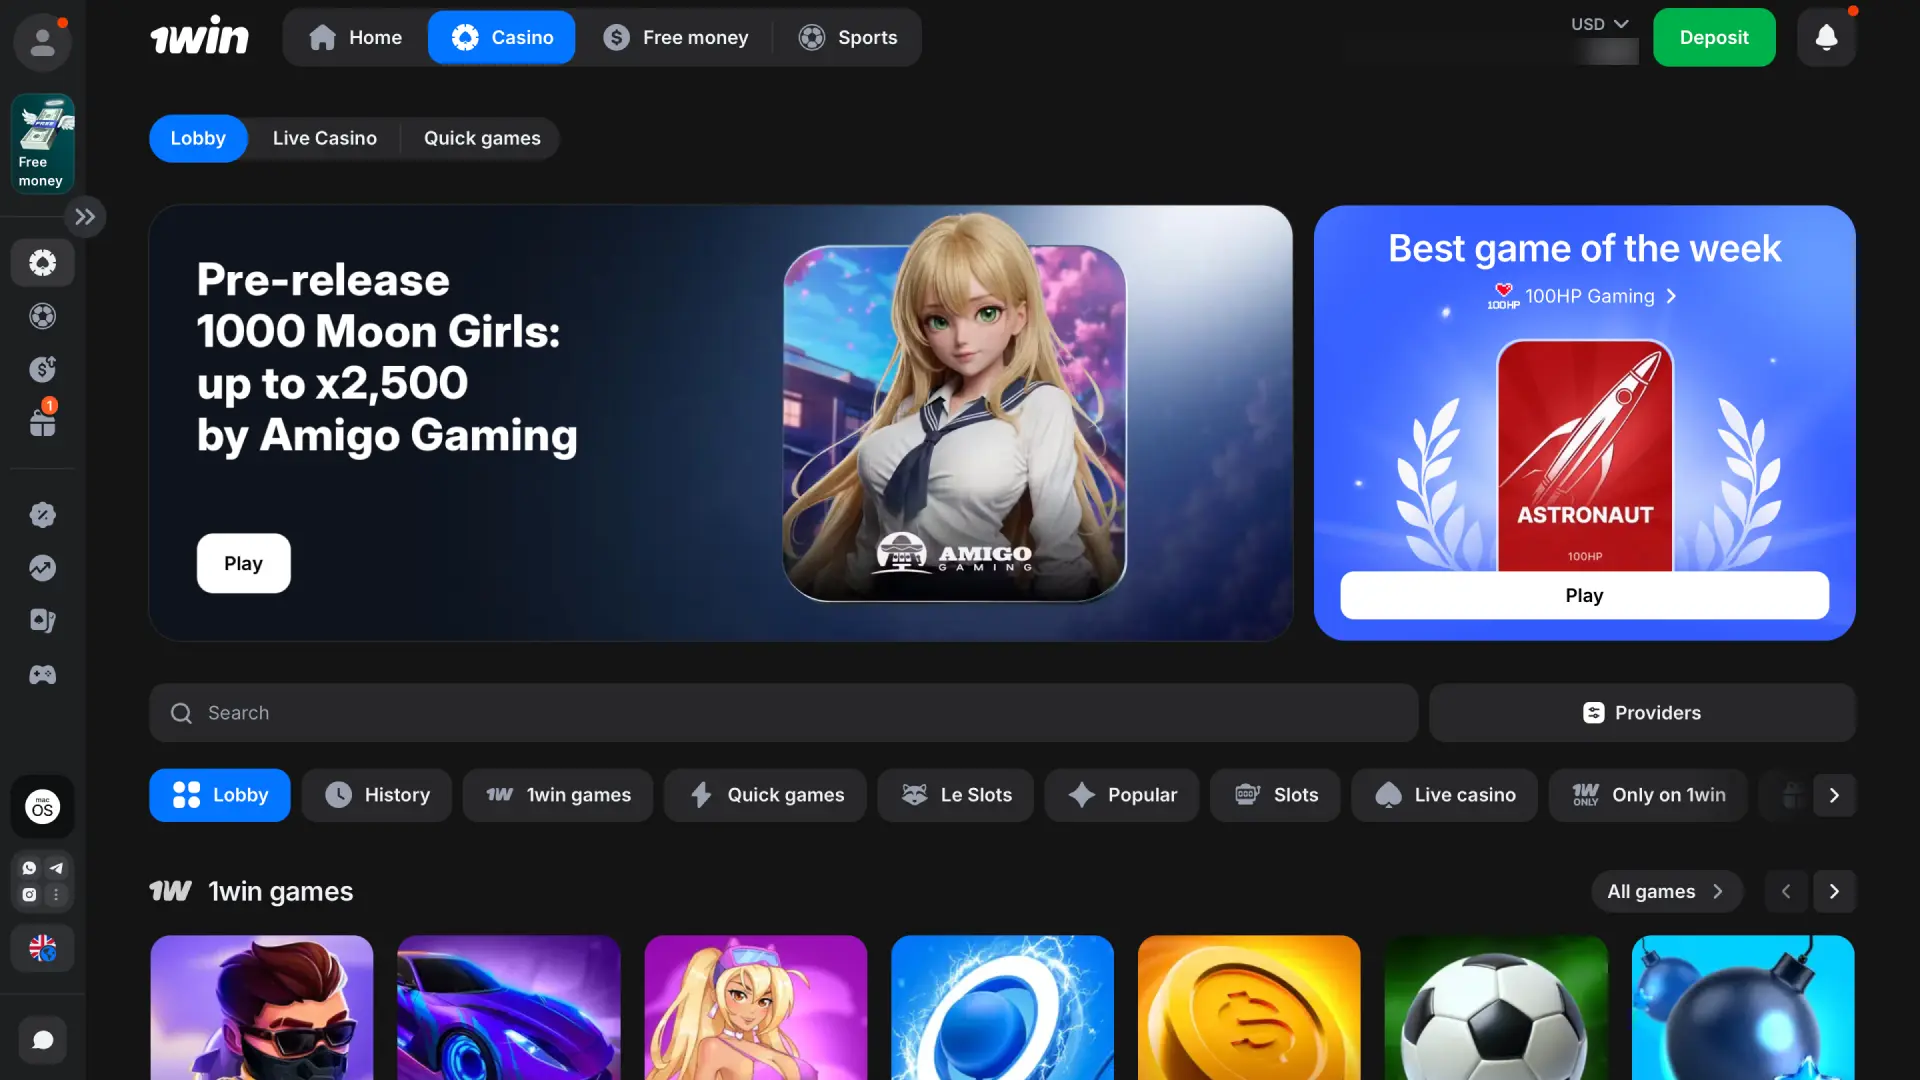Open the Providers filter button
Viewport: 1920px width, 1080px height.
coord(1642,713)
